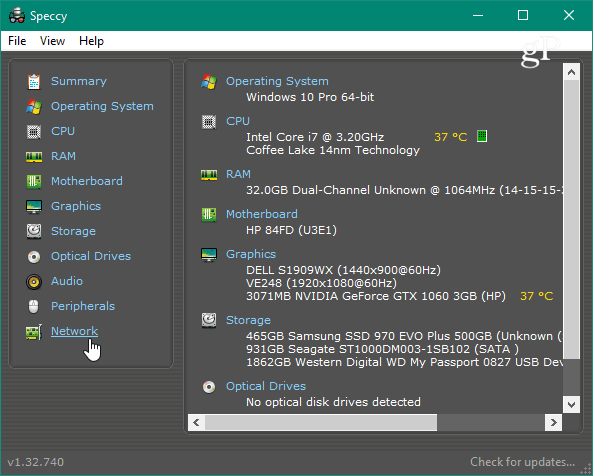This screenshot has height=476, width=593.
Task: Click 'Seagate ST1000DM003' storage entry
Action: tap(382, 349)
